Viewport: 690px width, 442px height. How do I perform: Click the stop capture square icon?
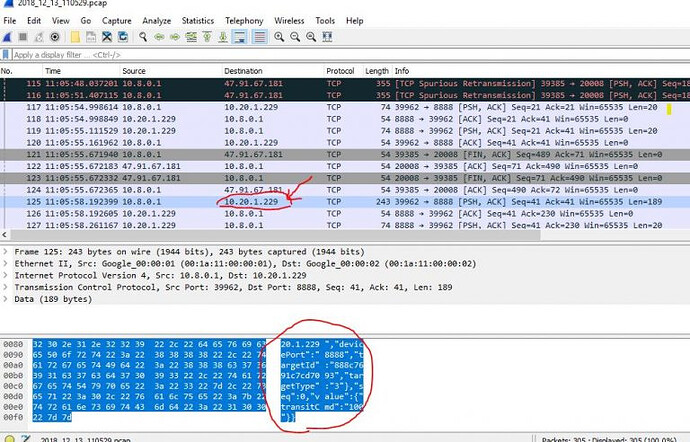click(x=22, y=37)
